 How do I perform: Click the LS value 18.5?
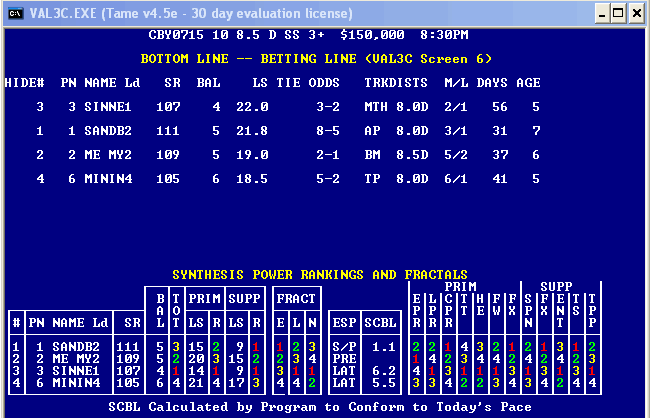pyautogui.click(x=252, y=179)
